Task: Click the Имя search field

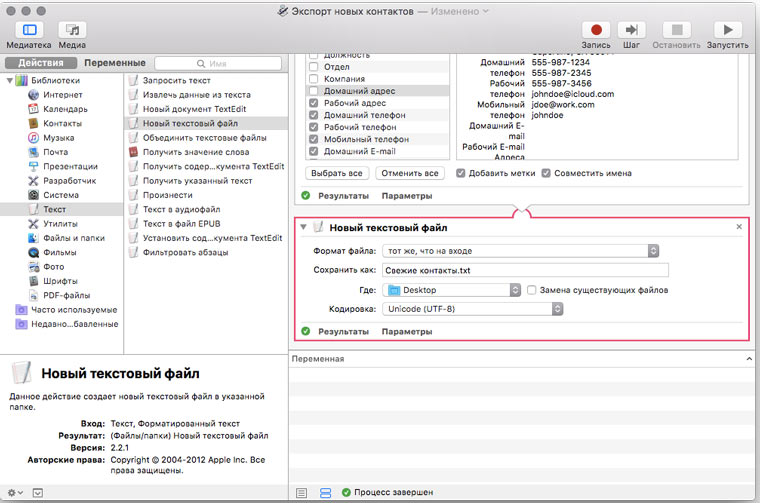Action: 218,63
